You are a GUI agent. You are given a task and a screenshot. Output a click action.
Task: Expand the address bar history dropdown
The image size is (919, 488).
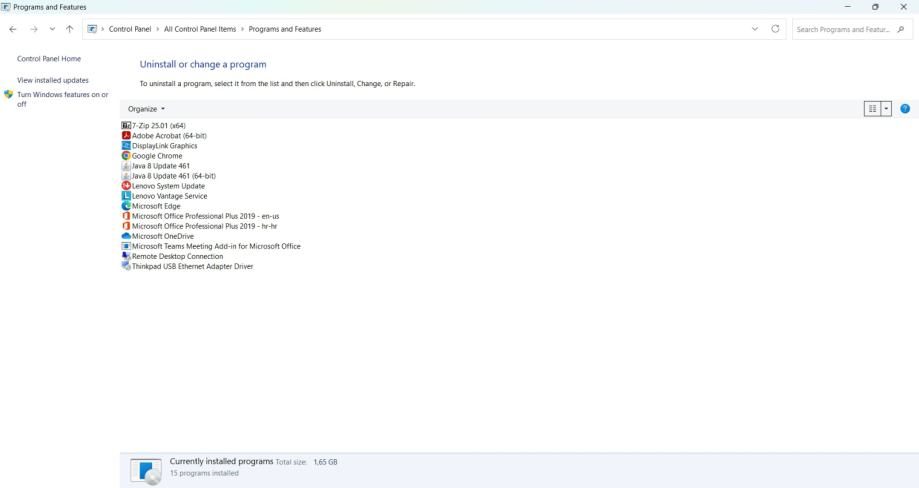pyautogui.click(x=755, y=29)
